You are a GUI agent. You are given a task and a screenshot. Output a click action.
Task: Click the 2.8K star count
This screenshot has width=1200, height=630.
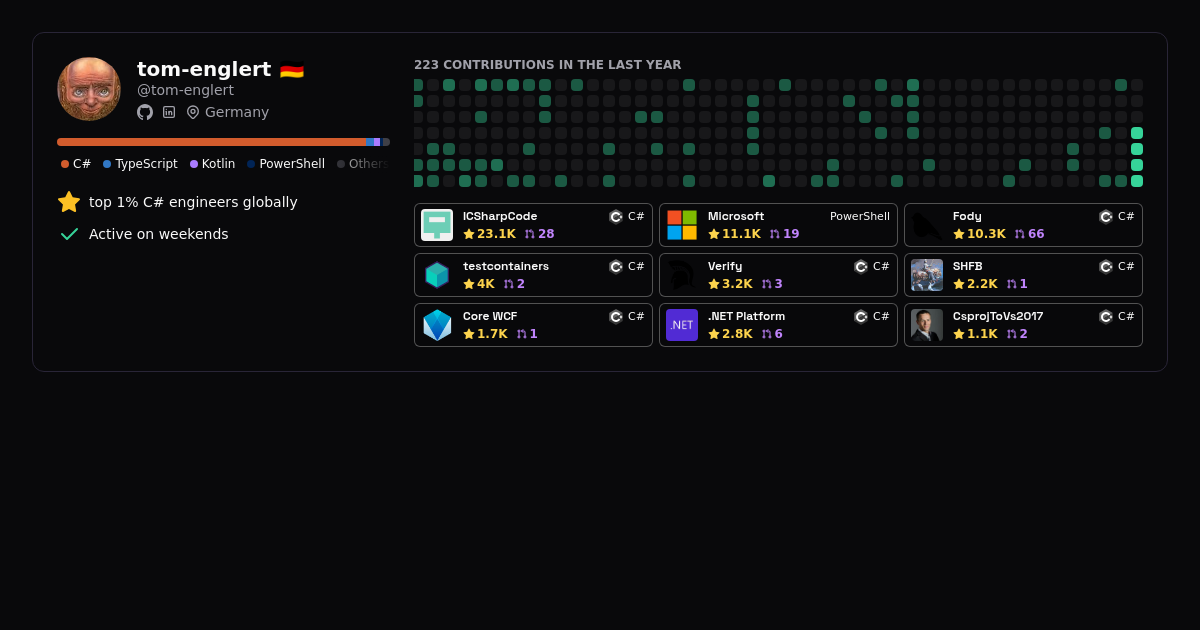click(x=737, y=334)
